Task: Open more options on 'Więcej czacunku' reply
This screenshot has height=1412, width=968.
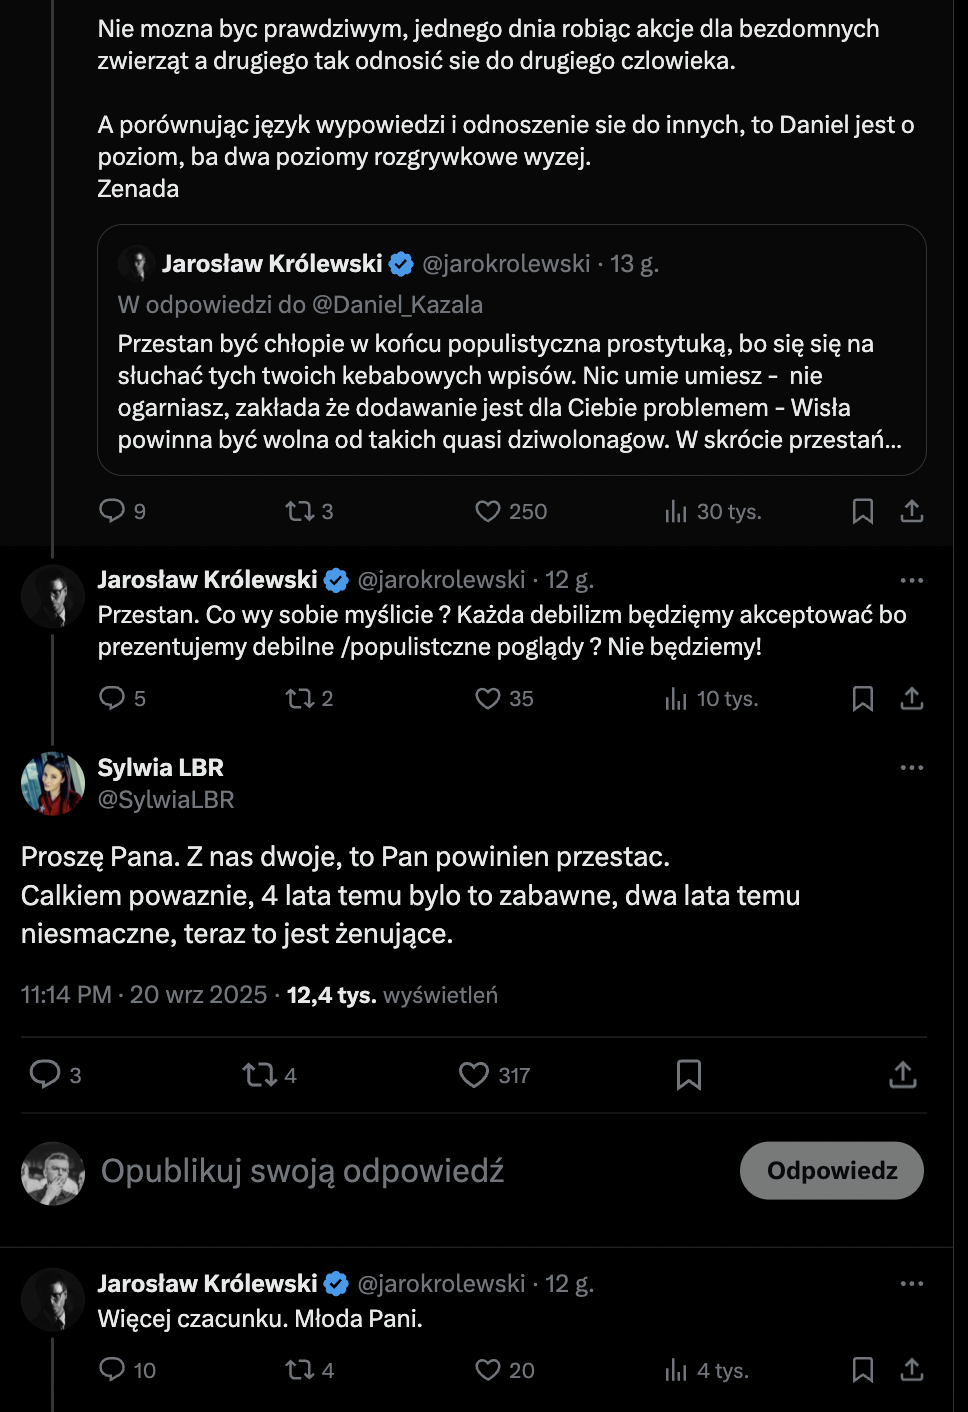Action: click(x=911, y=1284)
